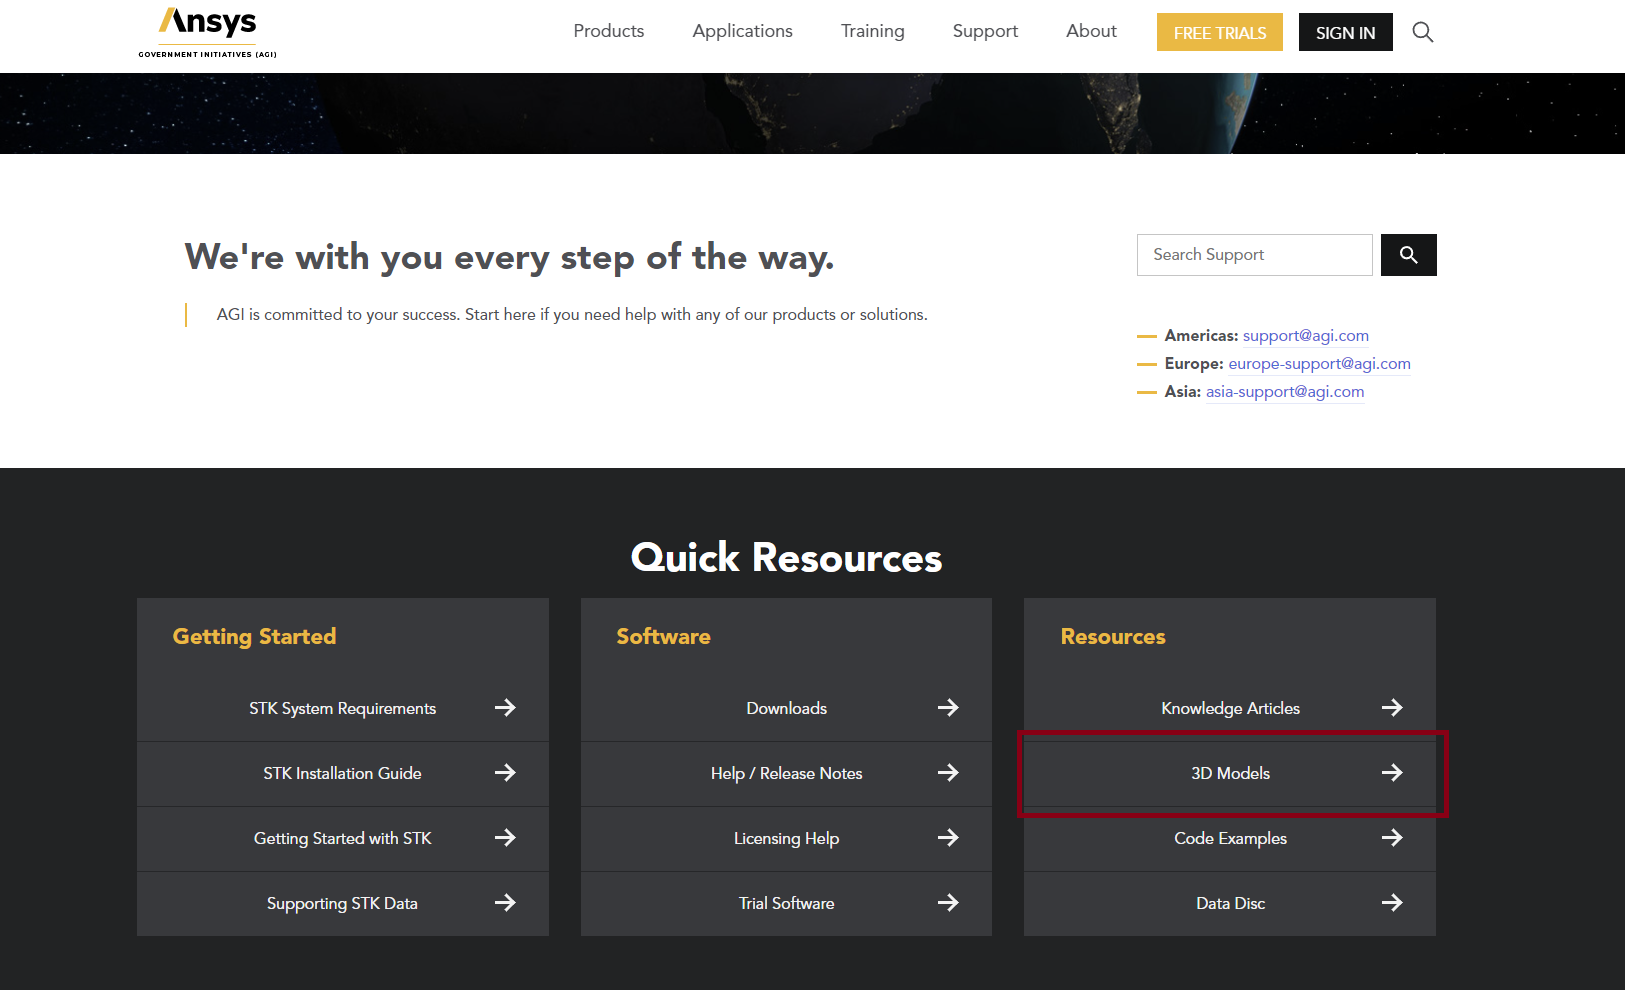Open the Products menu

(608, 31)
